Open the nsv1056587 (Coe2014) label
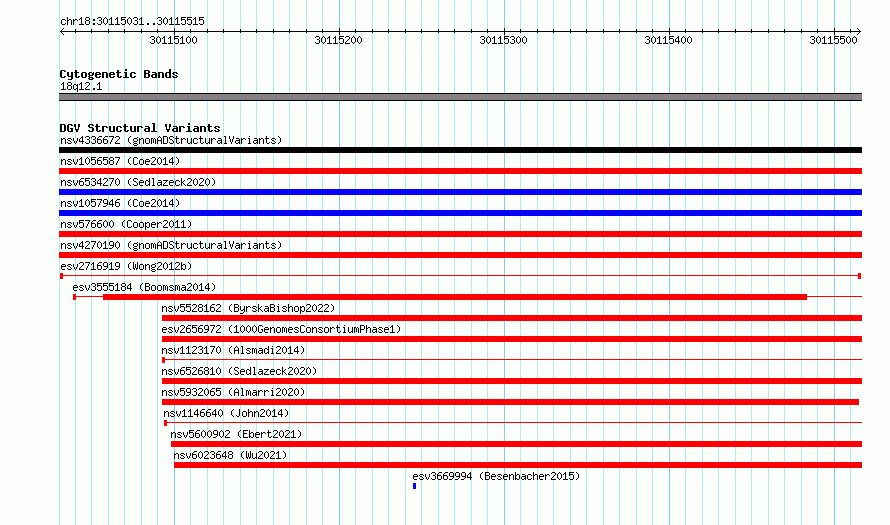Image resolution: width=890 pixels, height=525 pixels. (x=120, y=161)
